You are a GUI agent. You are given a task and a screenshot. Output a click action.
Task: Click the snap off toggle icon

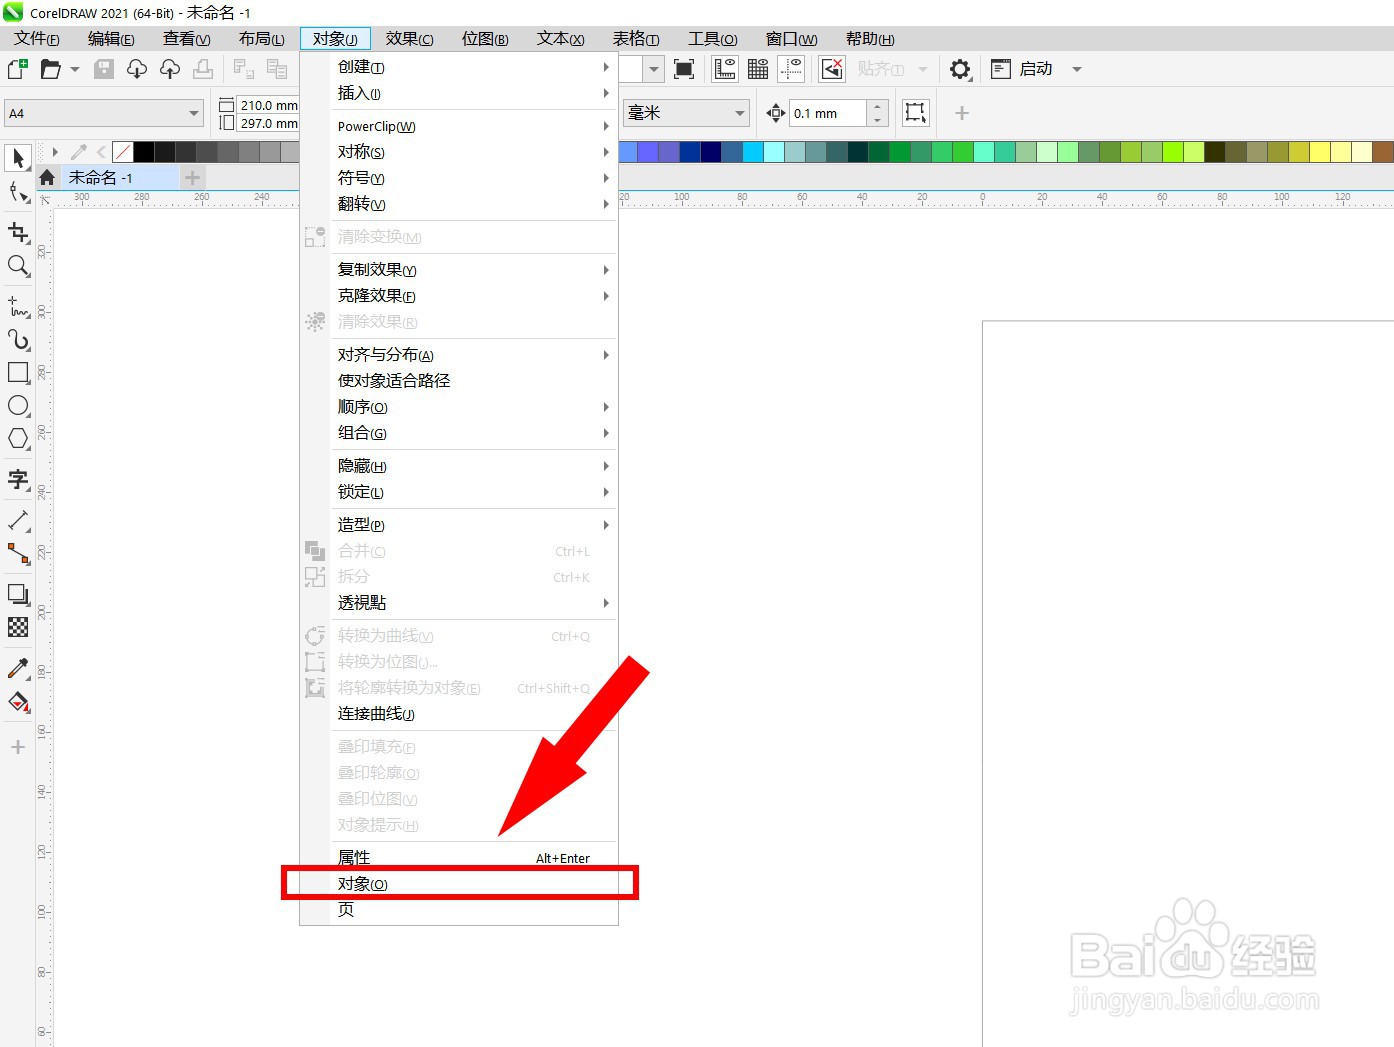coord(832,69)
